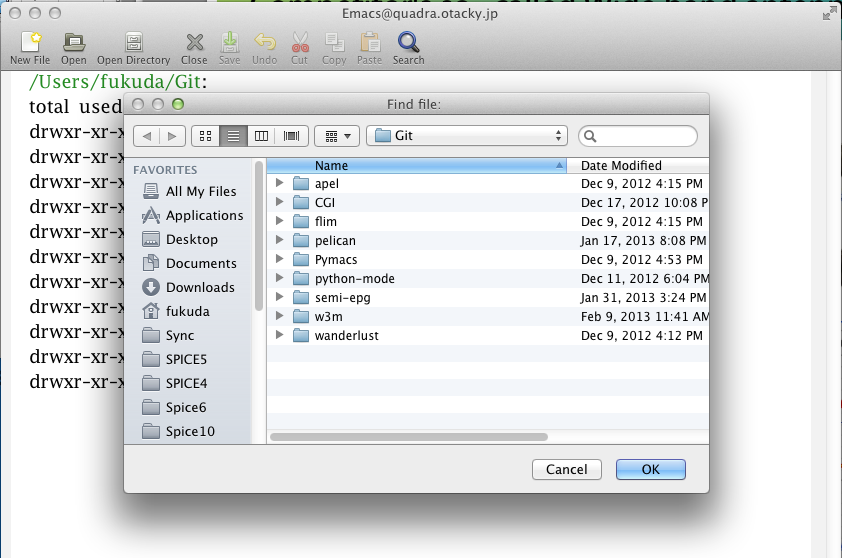
Task: Expand the semi-epg folder disclosure triangle
Action: click(x=279, y=297)
